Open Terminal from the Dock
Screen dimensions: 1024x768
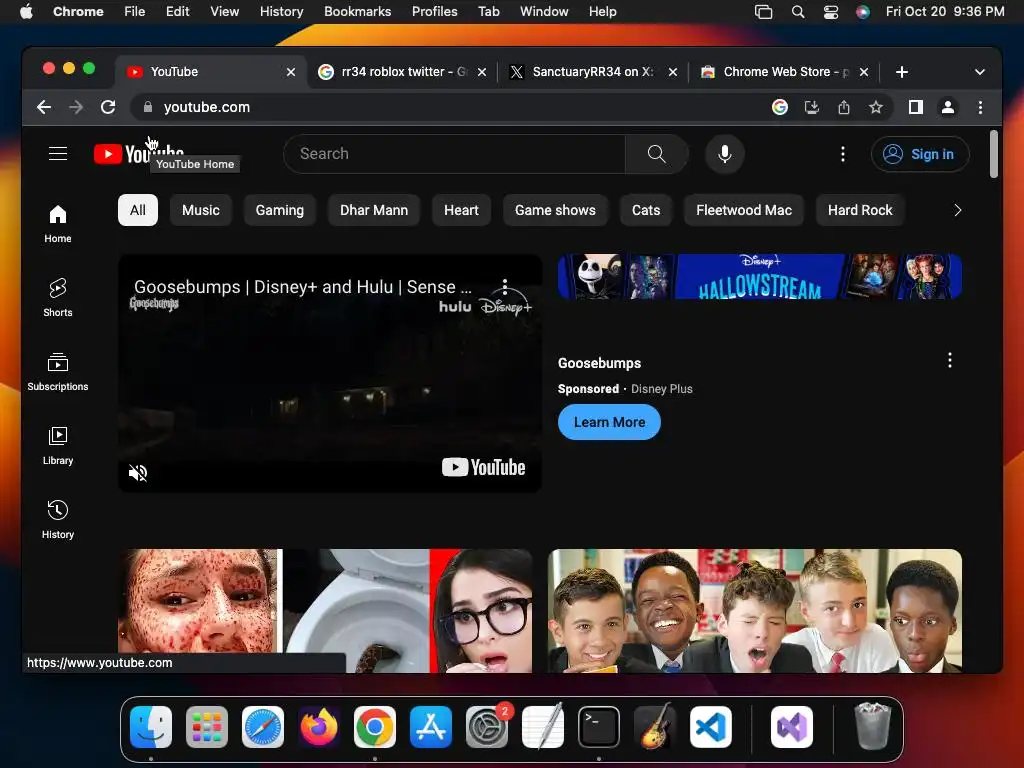coord(599,727)
